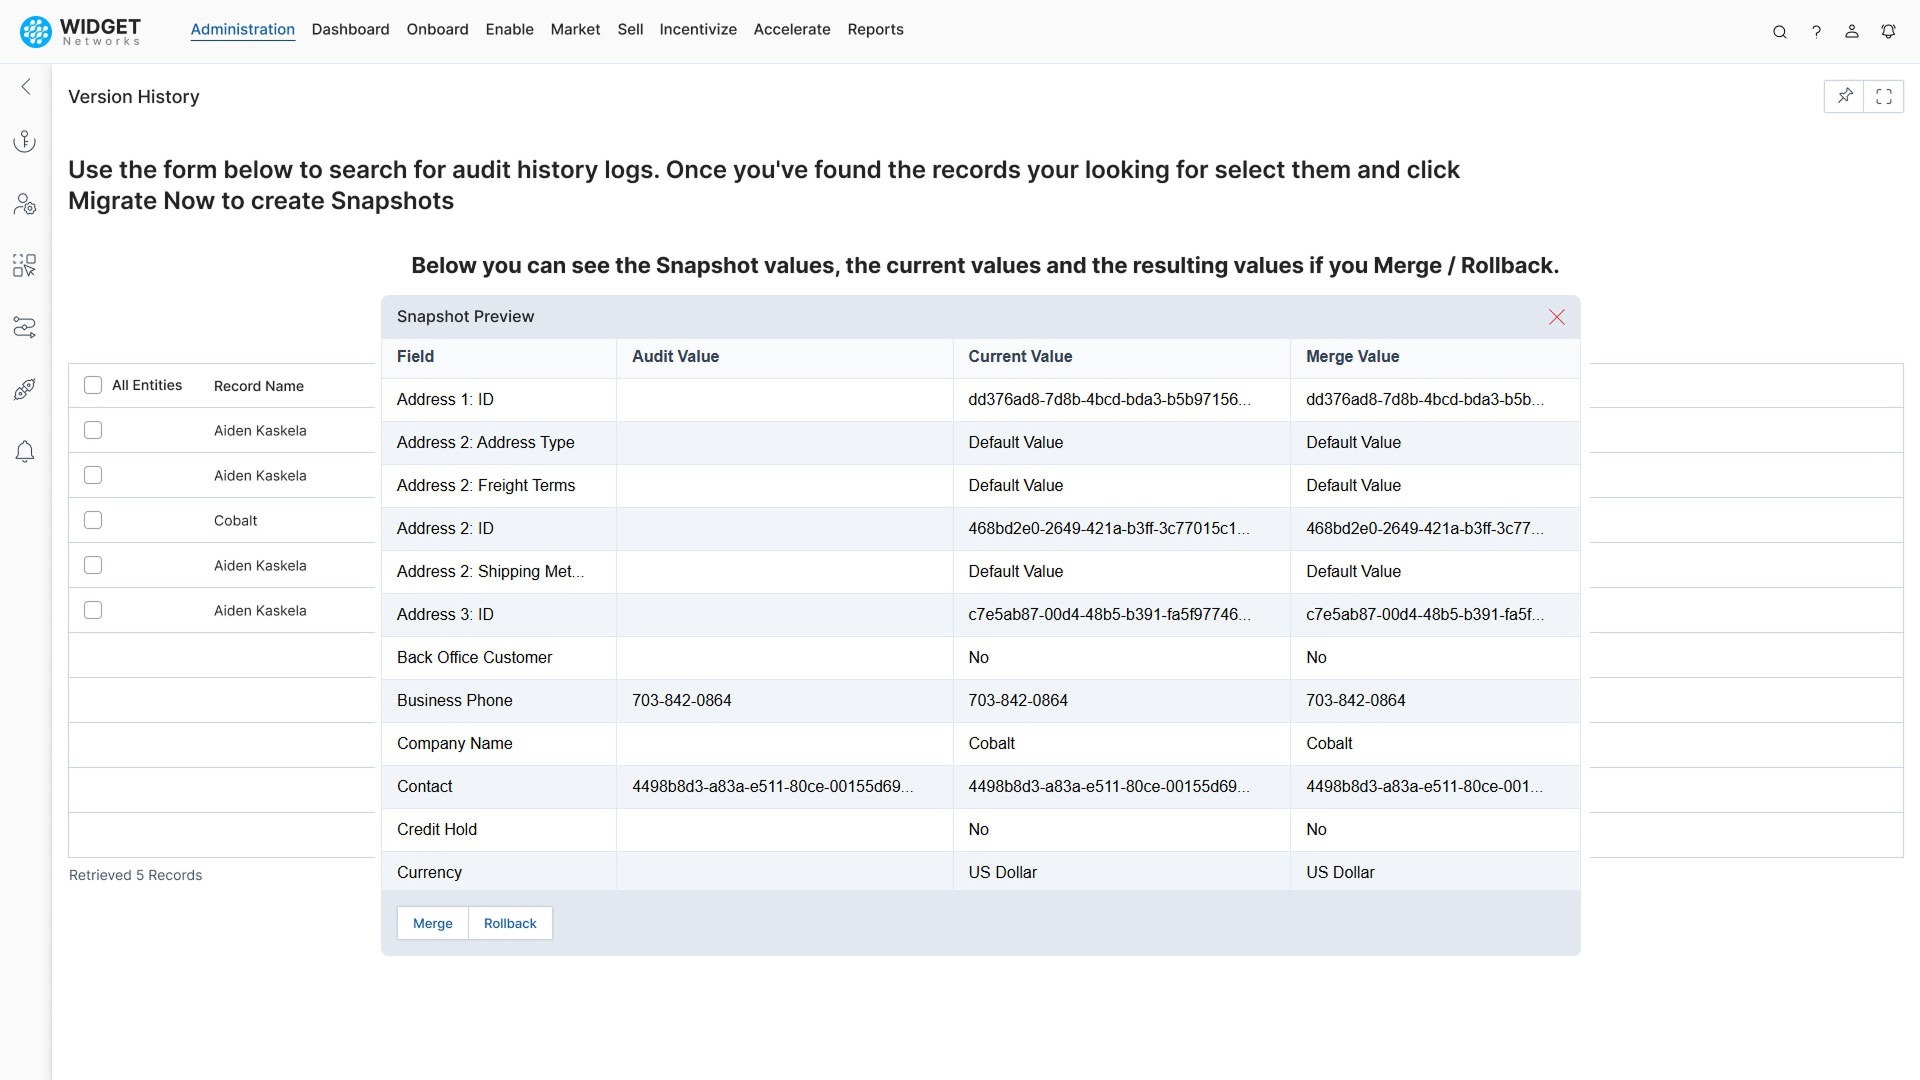Select the rocket icon in sidebar
The image size is (1920, 1080).
[x=24, y=389]
